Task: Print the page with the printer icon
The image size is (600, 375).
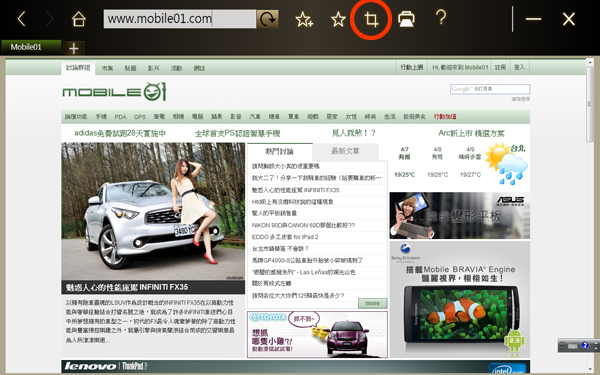Action: [x=406, y=19]
